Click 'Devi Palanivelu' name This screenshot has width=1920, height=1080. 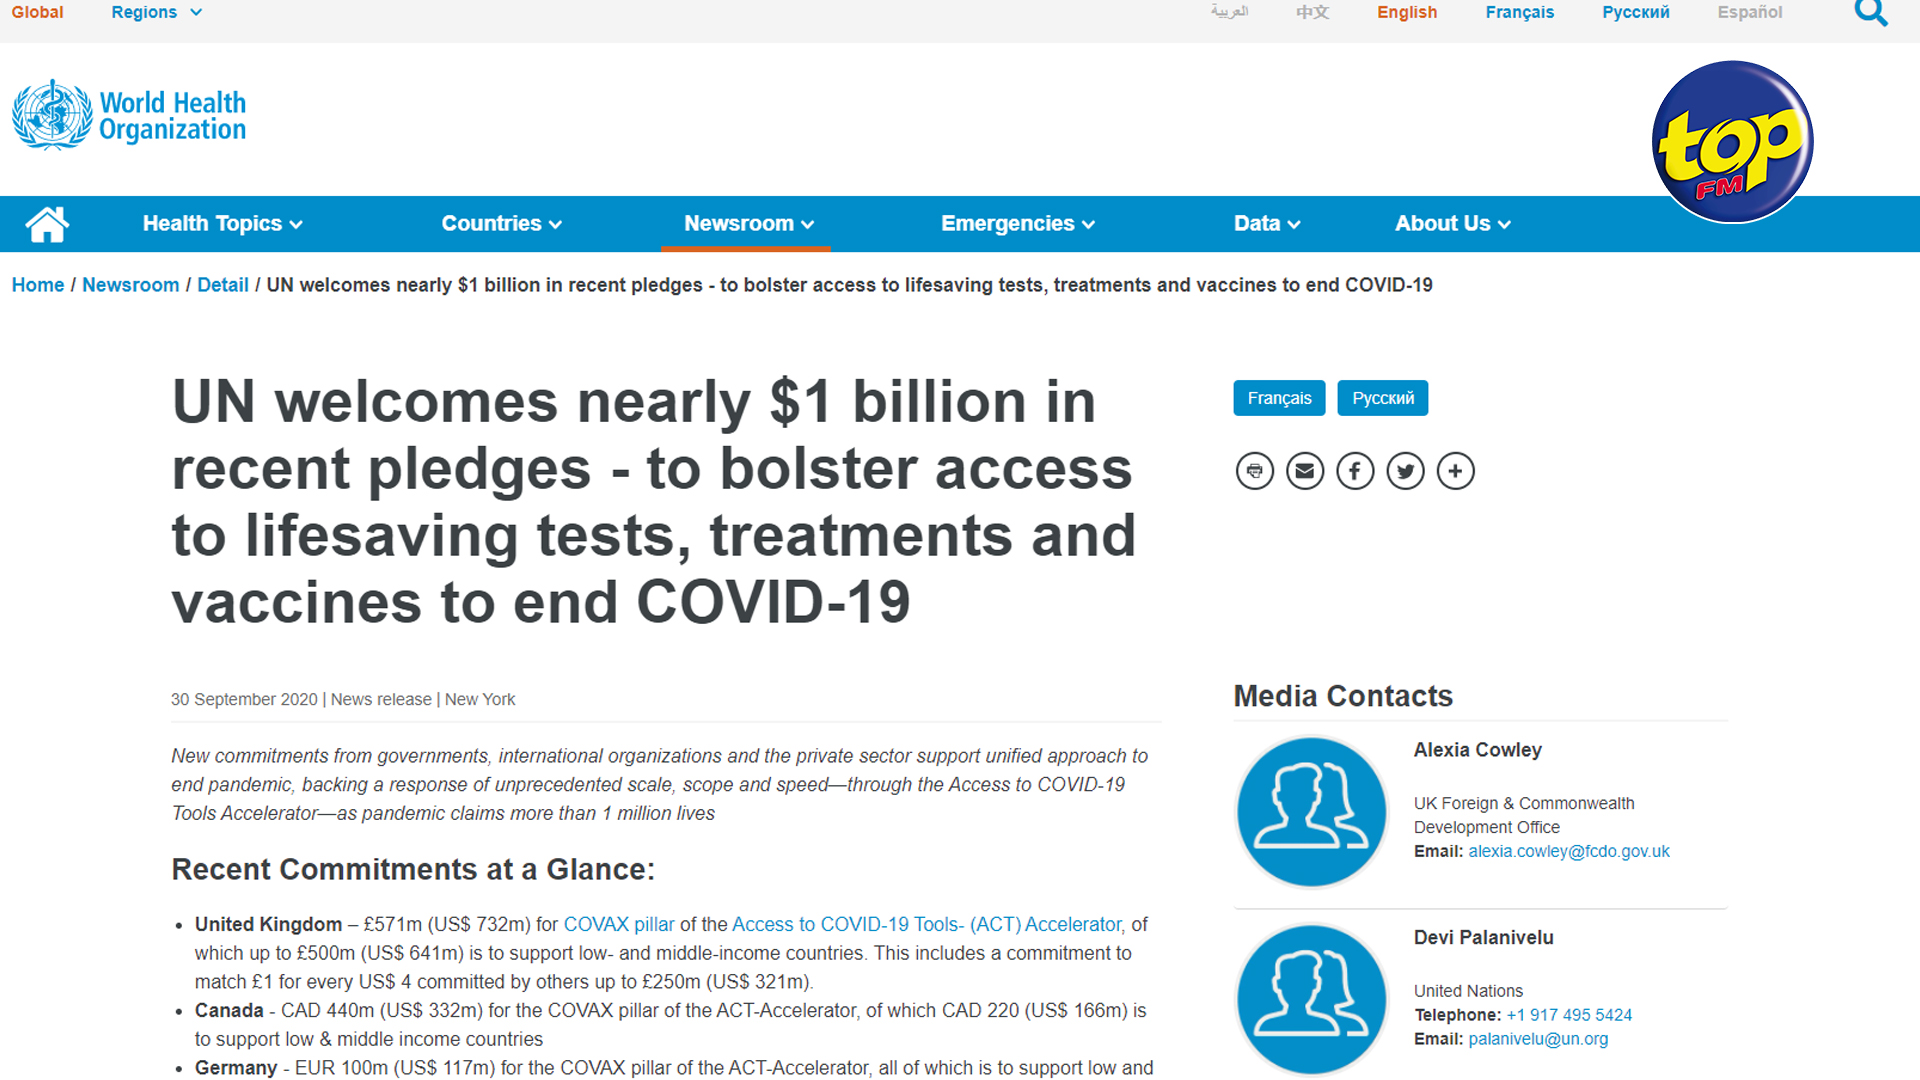pyautogui.click(x=1483, y=938)
